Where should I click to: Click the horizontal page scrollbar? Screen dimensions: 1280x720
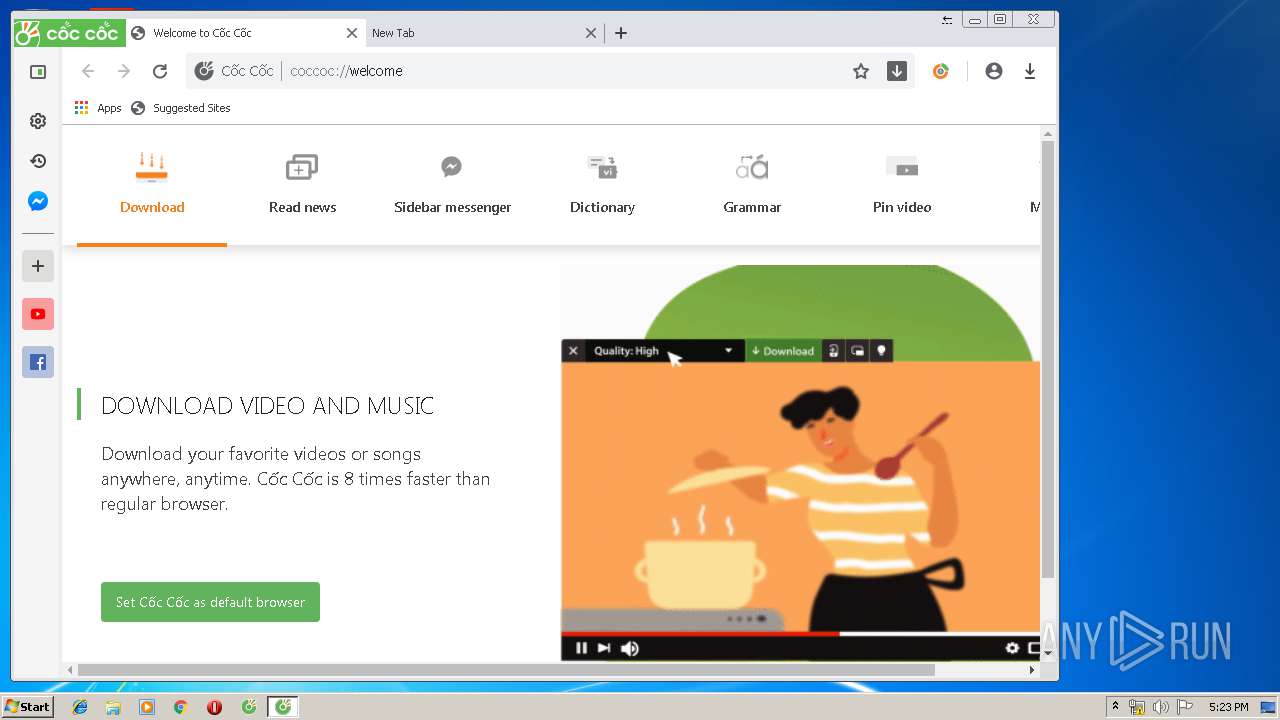[506, 670]
